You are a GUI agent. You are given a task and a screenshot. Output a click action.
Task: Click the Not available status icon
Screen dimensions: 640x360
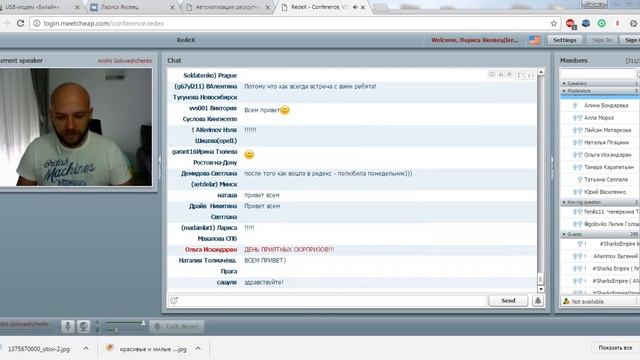[x=566, y=301]
